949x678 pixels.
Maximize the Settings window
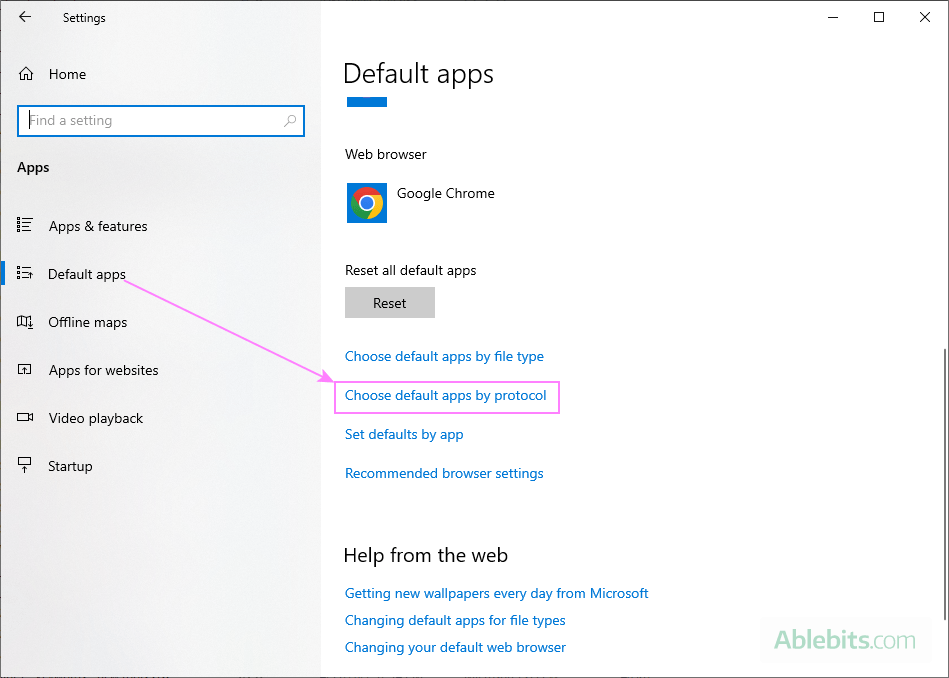[x=879, y=17]
